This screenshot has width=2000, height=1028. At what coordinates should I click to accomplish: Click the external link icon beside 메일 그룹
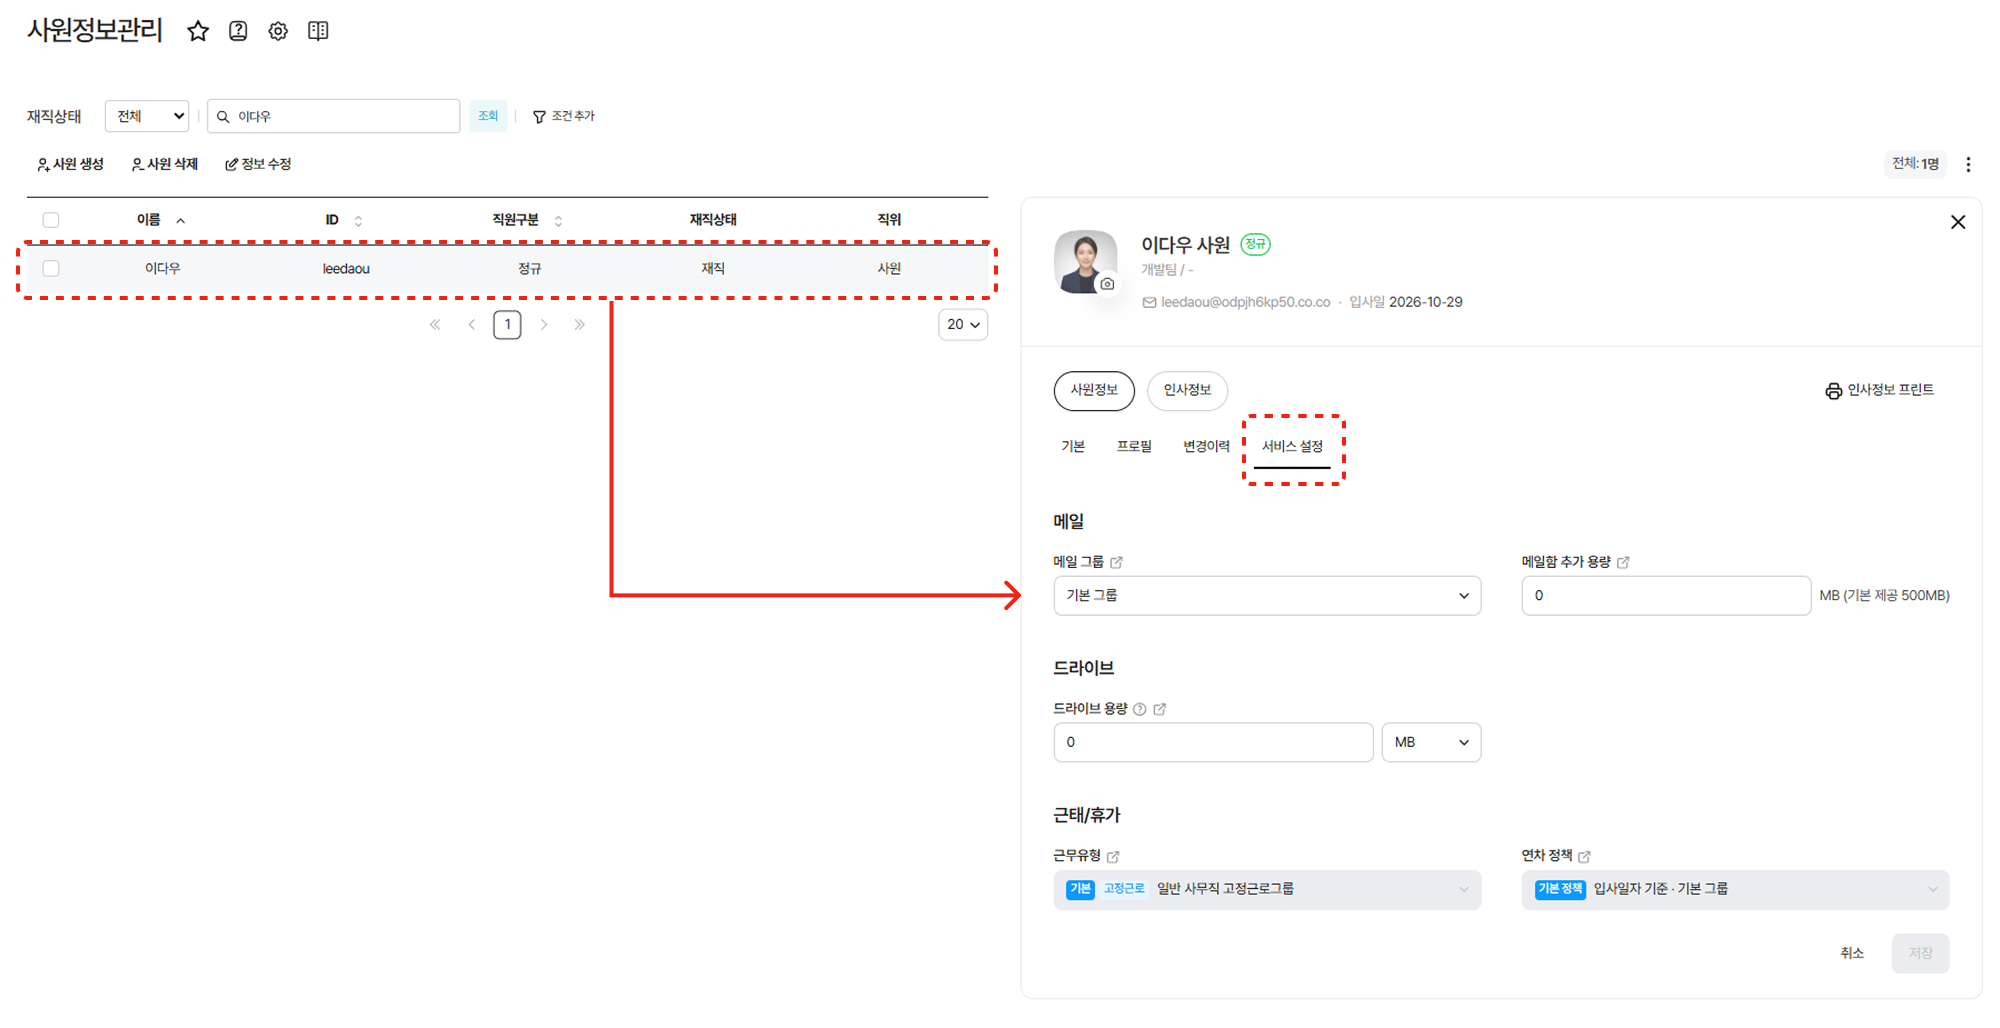pos(1117,562)
